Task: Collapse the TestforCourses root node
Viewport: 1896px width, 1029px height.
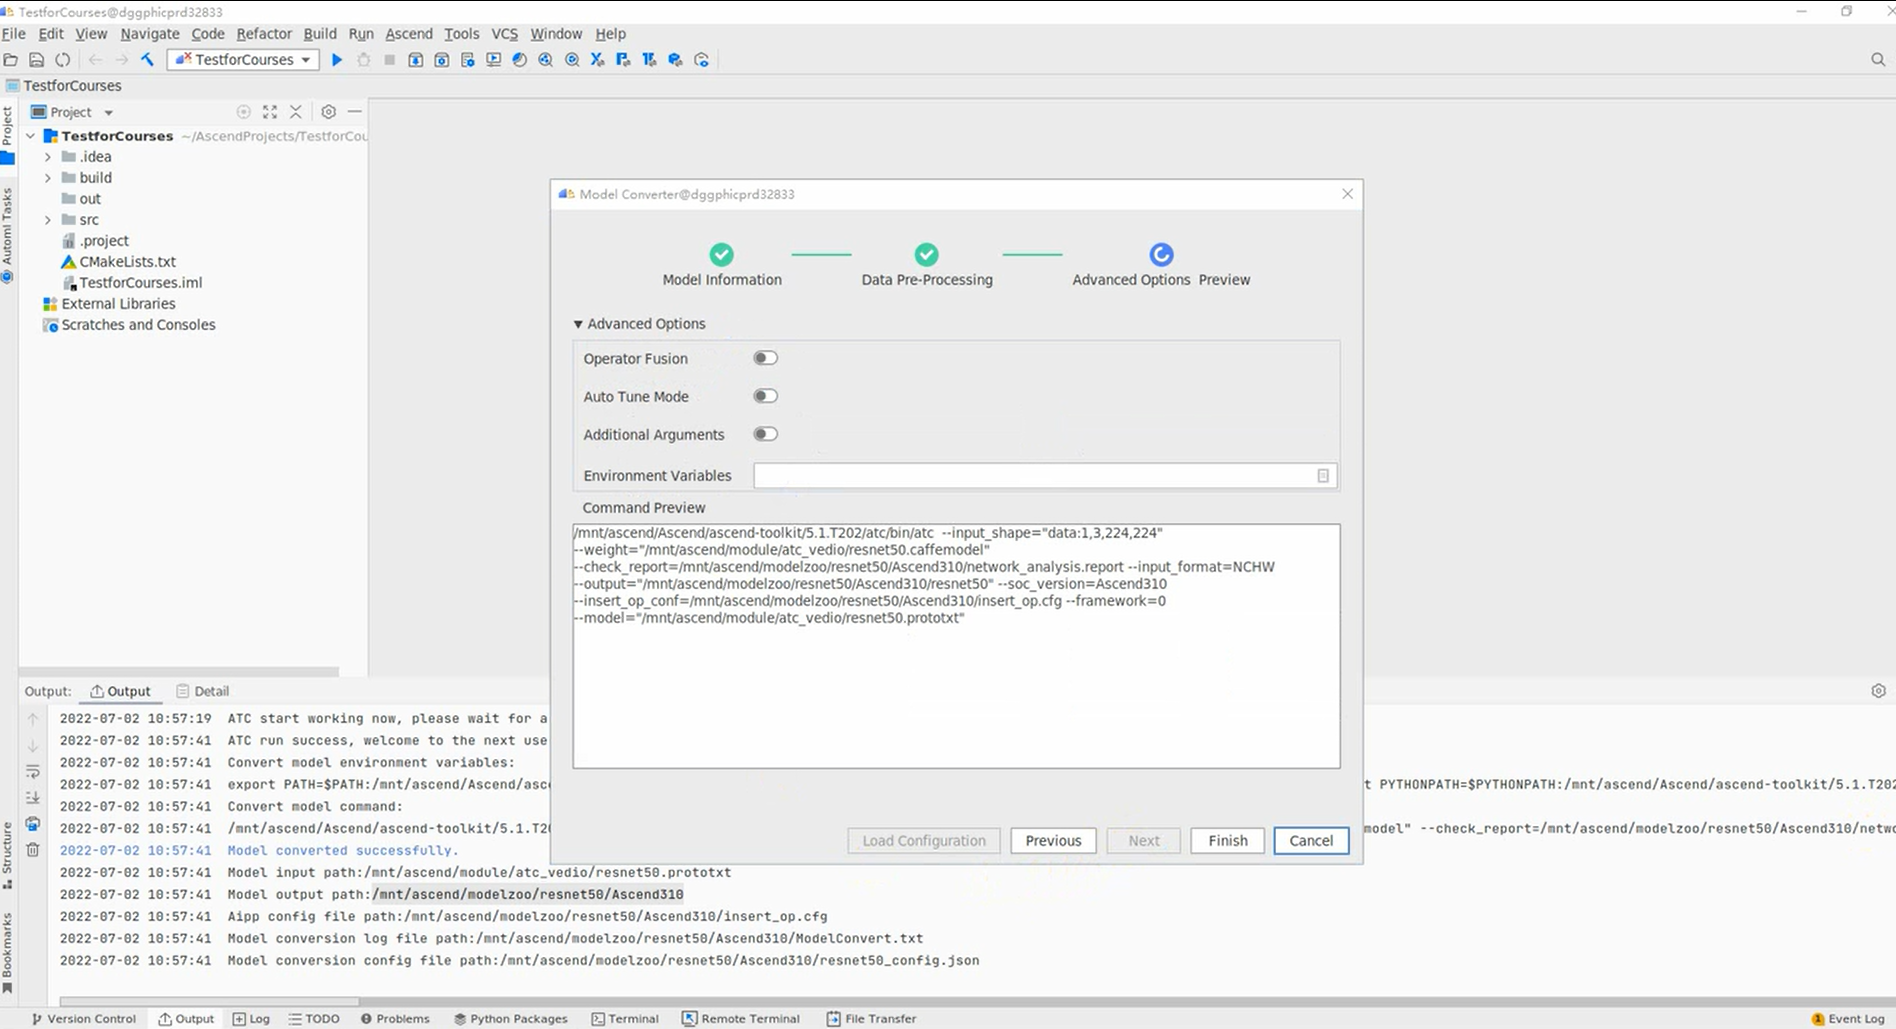Action: click(31, 136)
